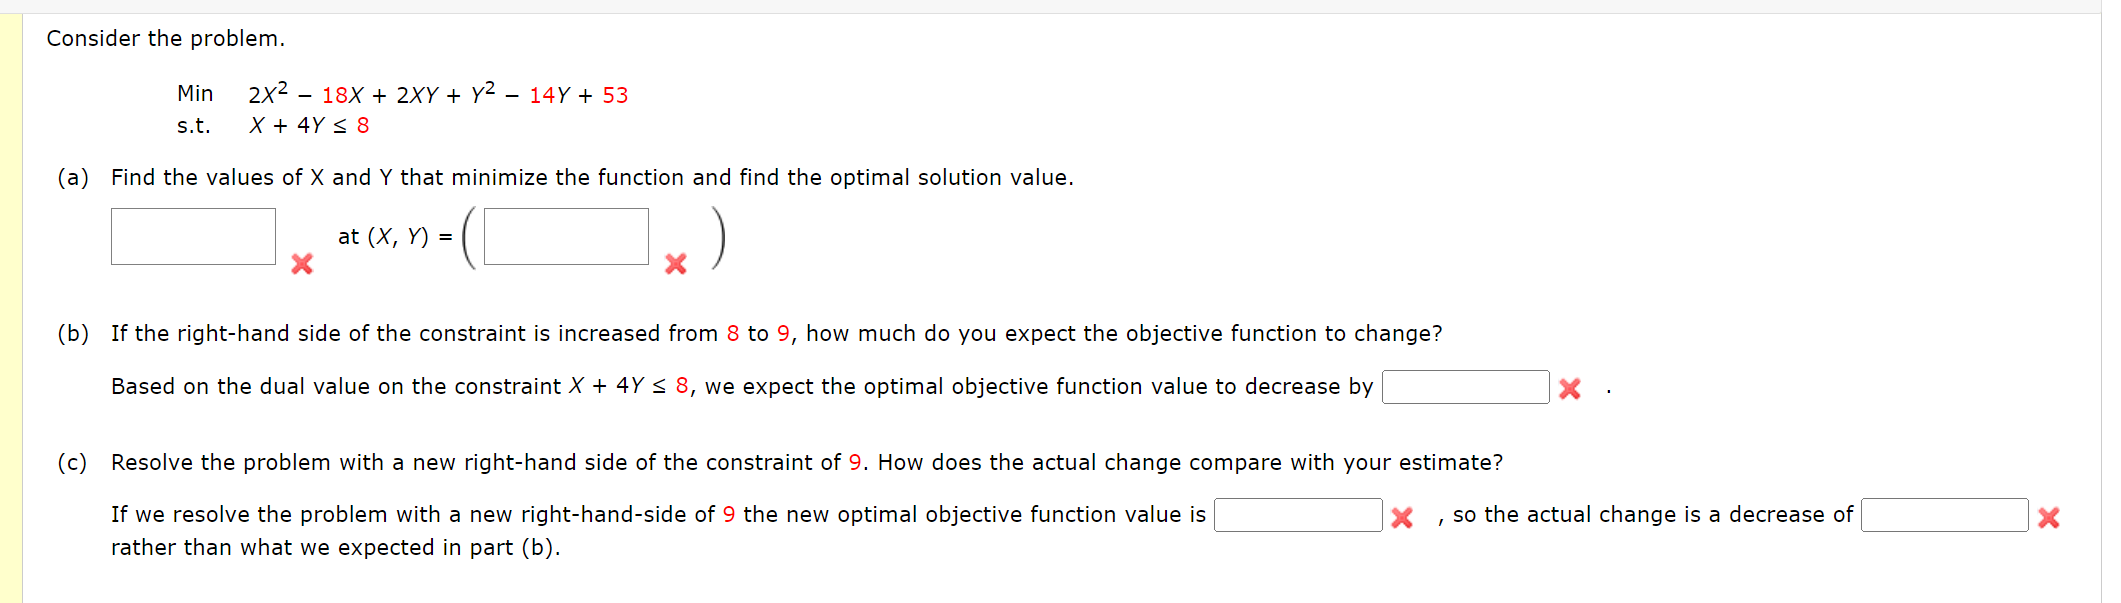Click the red 53 constant in the objective
Image resolution: width=2121 pixels, height=603 pixels.
615,96
